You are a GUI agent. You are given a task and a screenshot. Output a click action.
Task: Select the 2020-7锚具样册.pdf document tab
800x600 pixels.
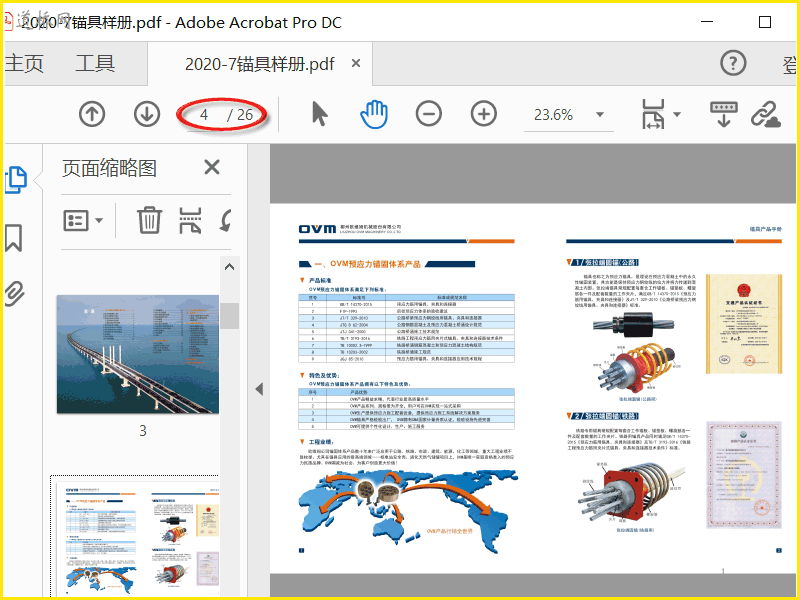click(260, 64)
